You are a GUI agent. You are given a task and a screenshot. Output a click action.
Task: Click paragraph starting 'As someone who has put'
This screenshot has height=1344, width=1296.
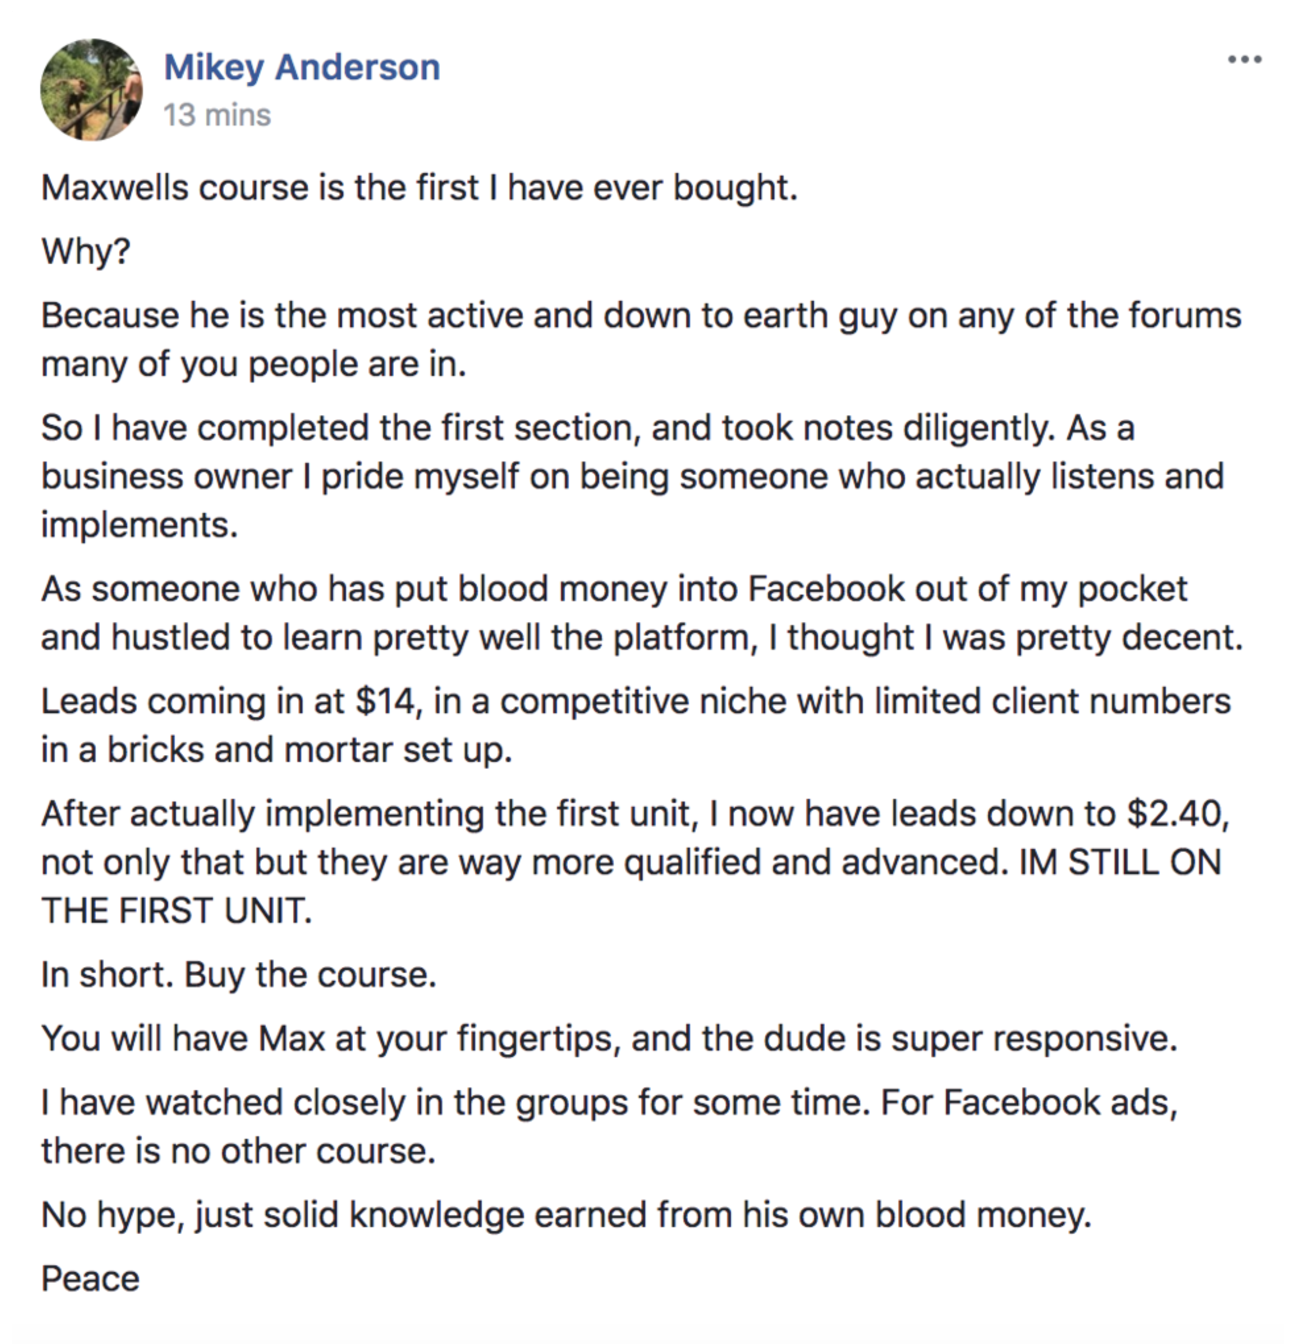[x=642, y=613]
